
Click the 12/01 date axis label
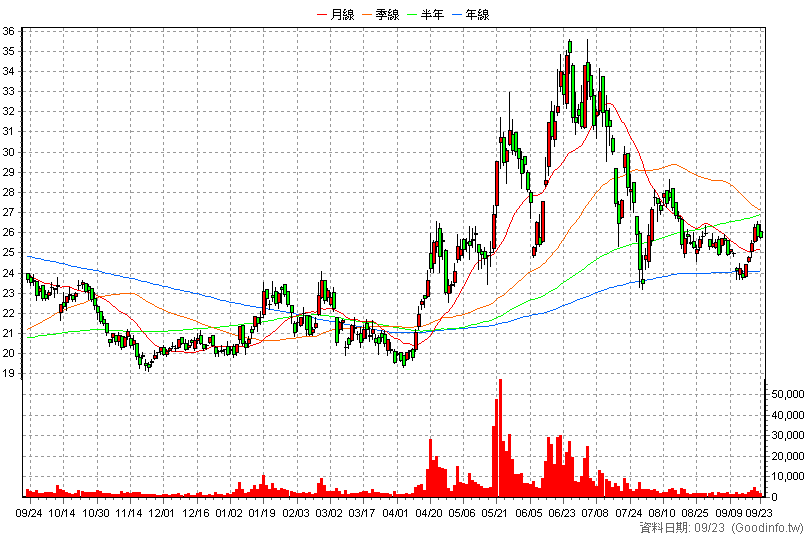pyautogui.click(x=162, y=513)
